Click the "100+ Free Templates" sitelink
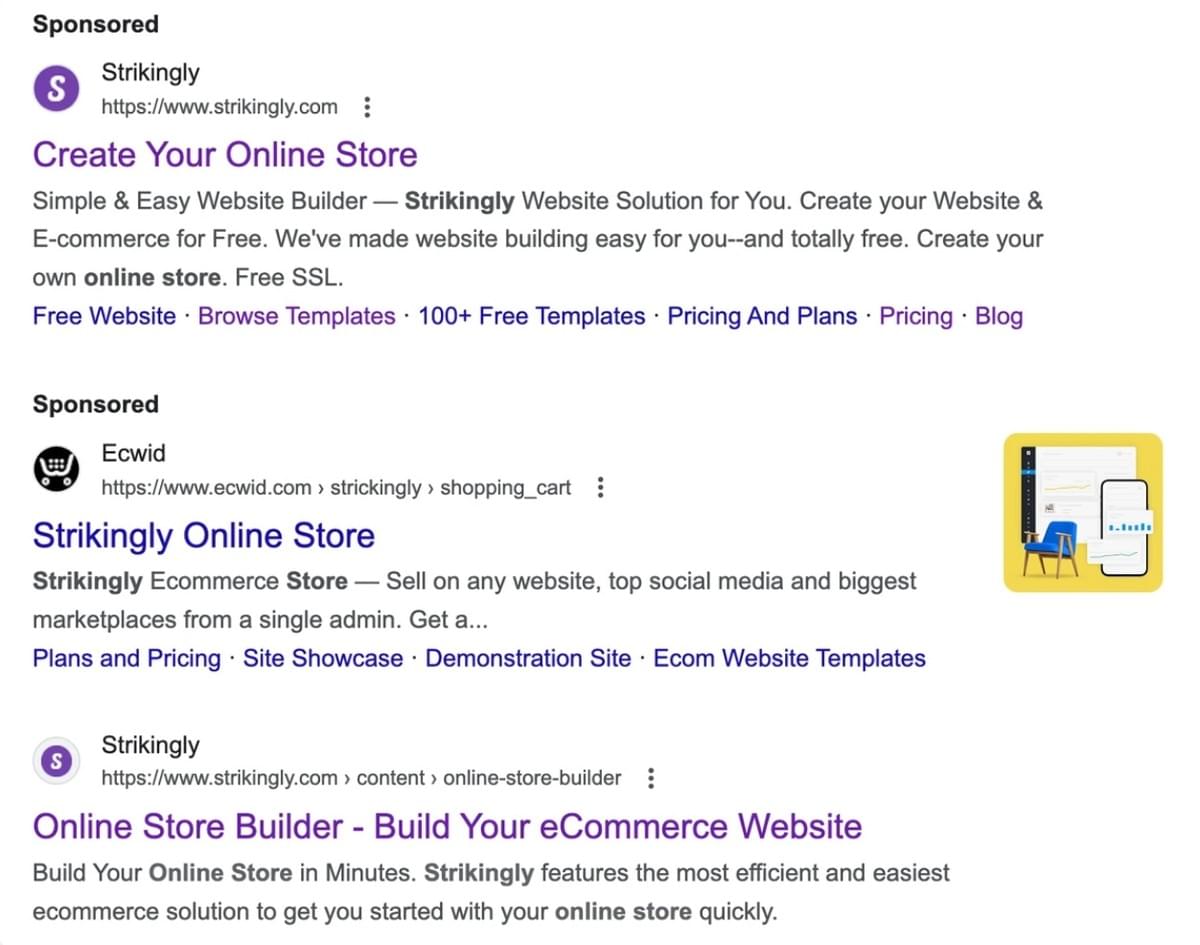This screenshot has width=1200, height=945. click(531, 316)
